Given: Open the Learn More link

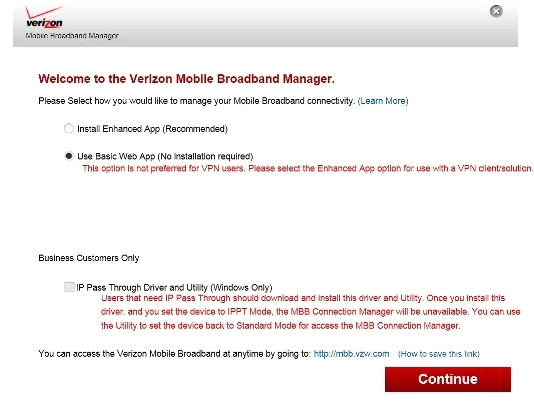Looking at the screenshot, I should tap(383, 101).
